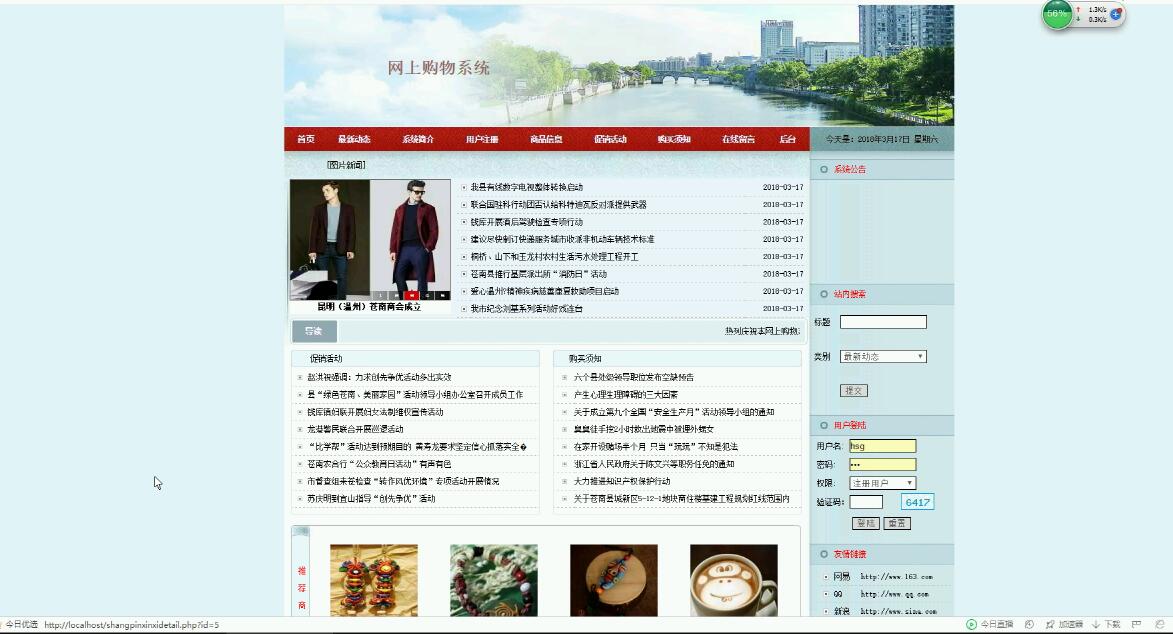Select the red active slideshow indicator
Screen dimensions: 1173x634
[x=411, y=296]
